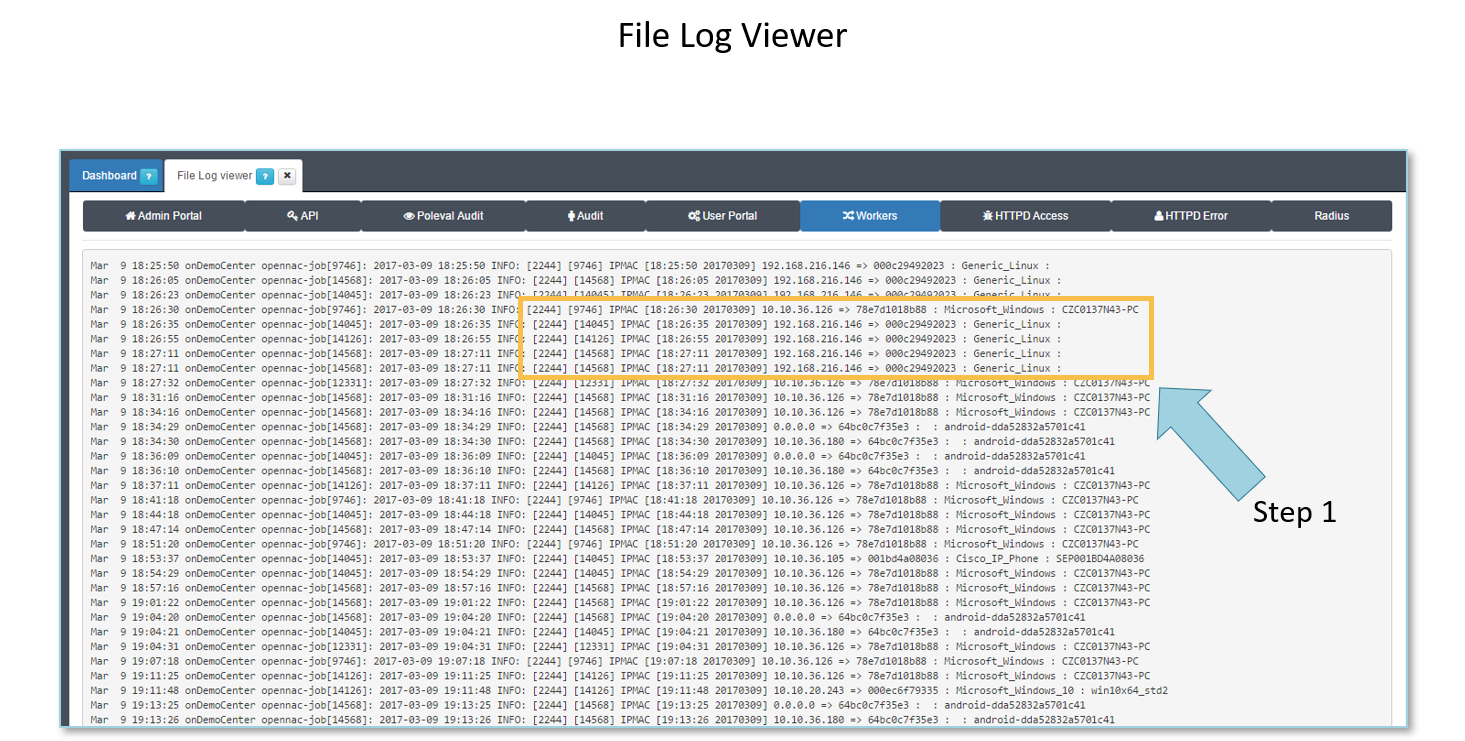Click the bug icon for HTTPD Access

click(987, 216)
